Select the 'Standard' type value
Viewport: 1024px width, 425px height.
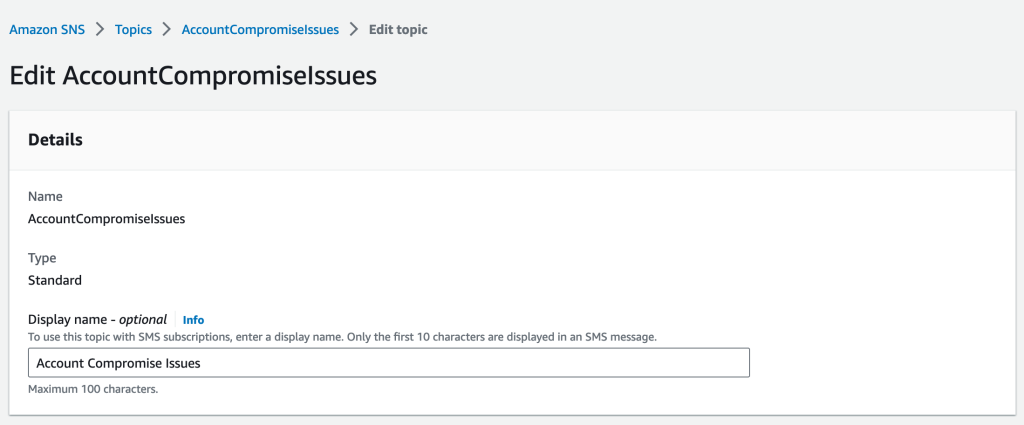55,280
